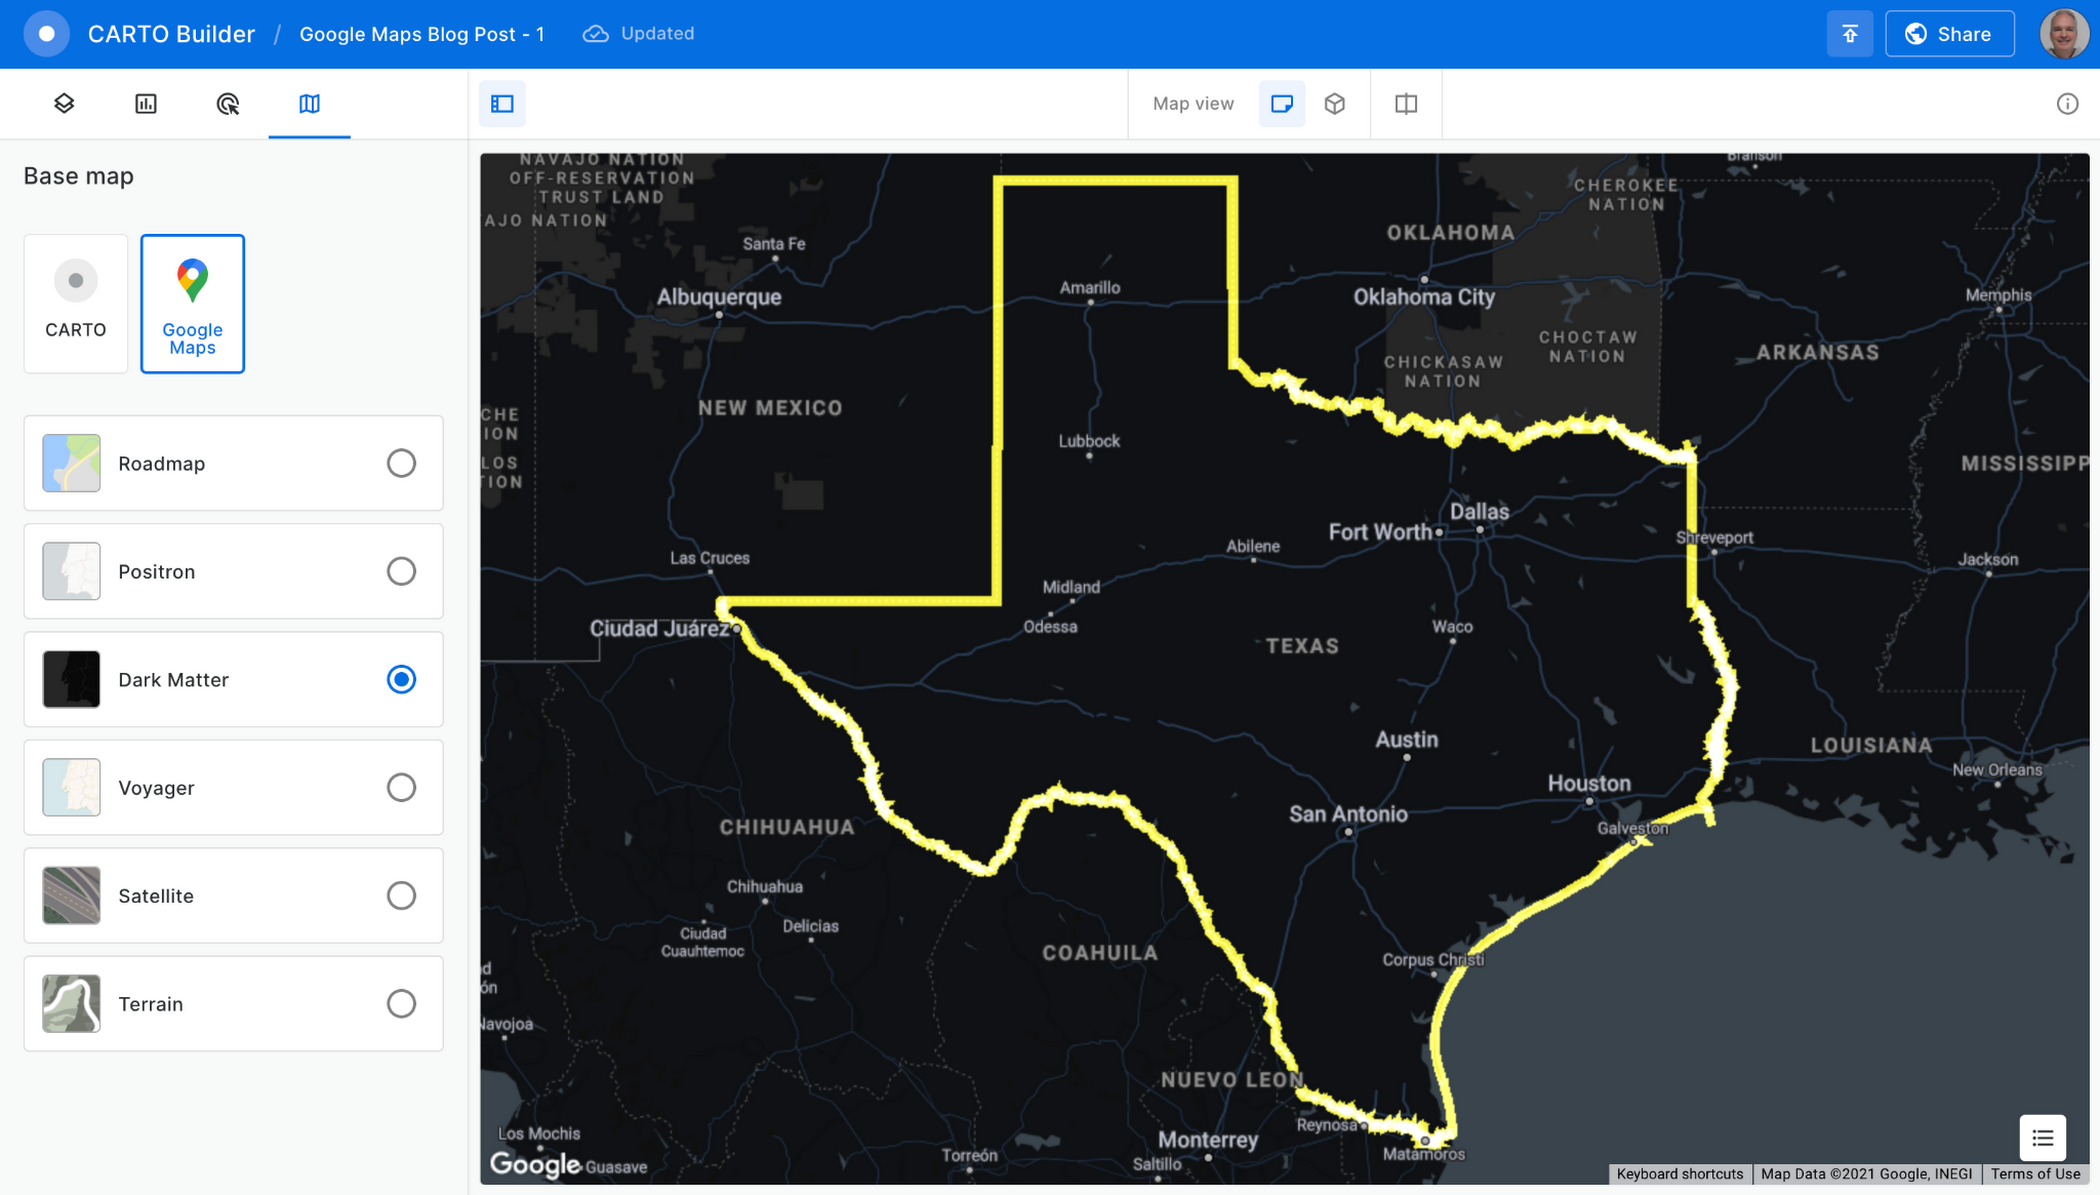
Task: Click the cloud Updated status icon
Action: tap(596, 34)
